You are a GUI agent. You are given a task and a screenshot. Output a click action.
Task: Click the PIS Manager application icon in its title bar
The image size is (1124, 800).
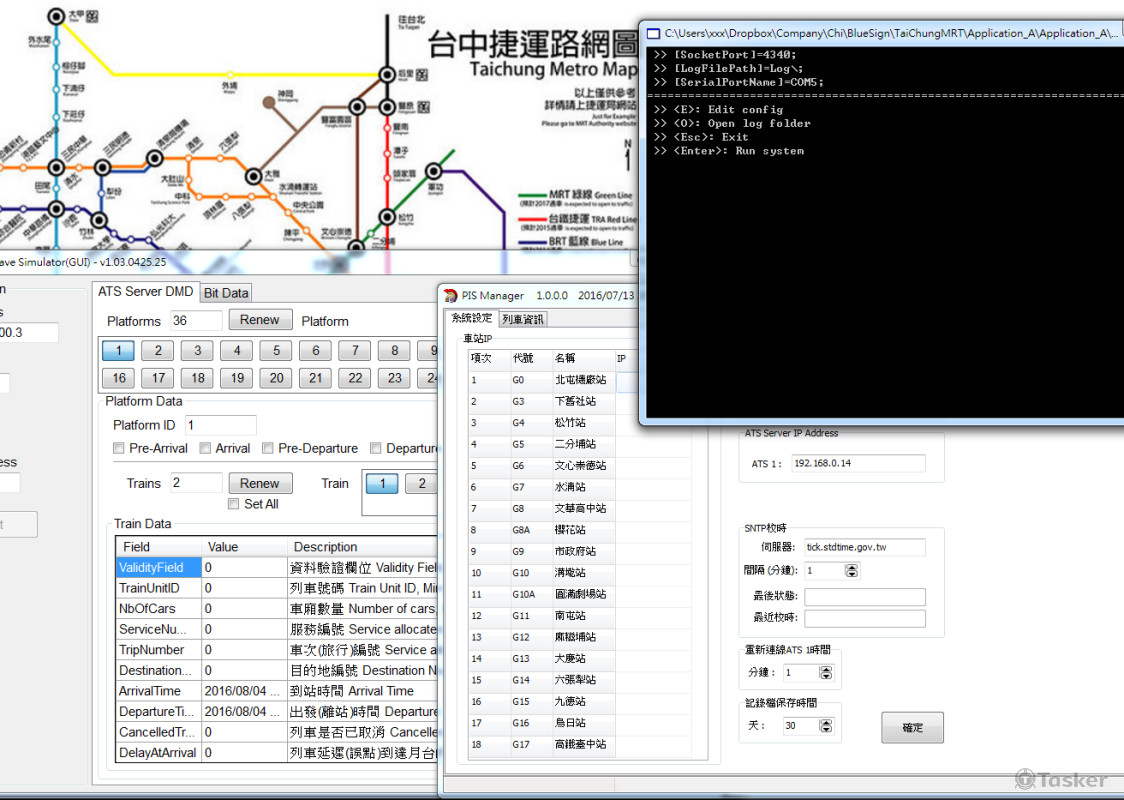[452, 295]
